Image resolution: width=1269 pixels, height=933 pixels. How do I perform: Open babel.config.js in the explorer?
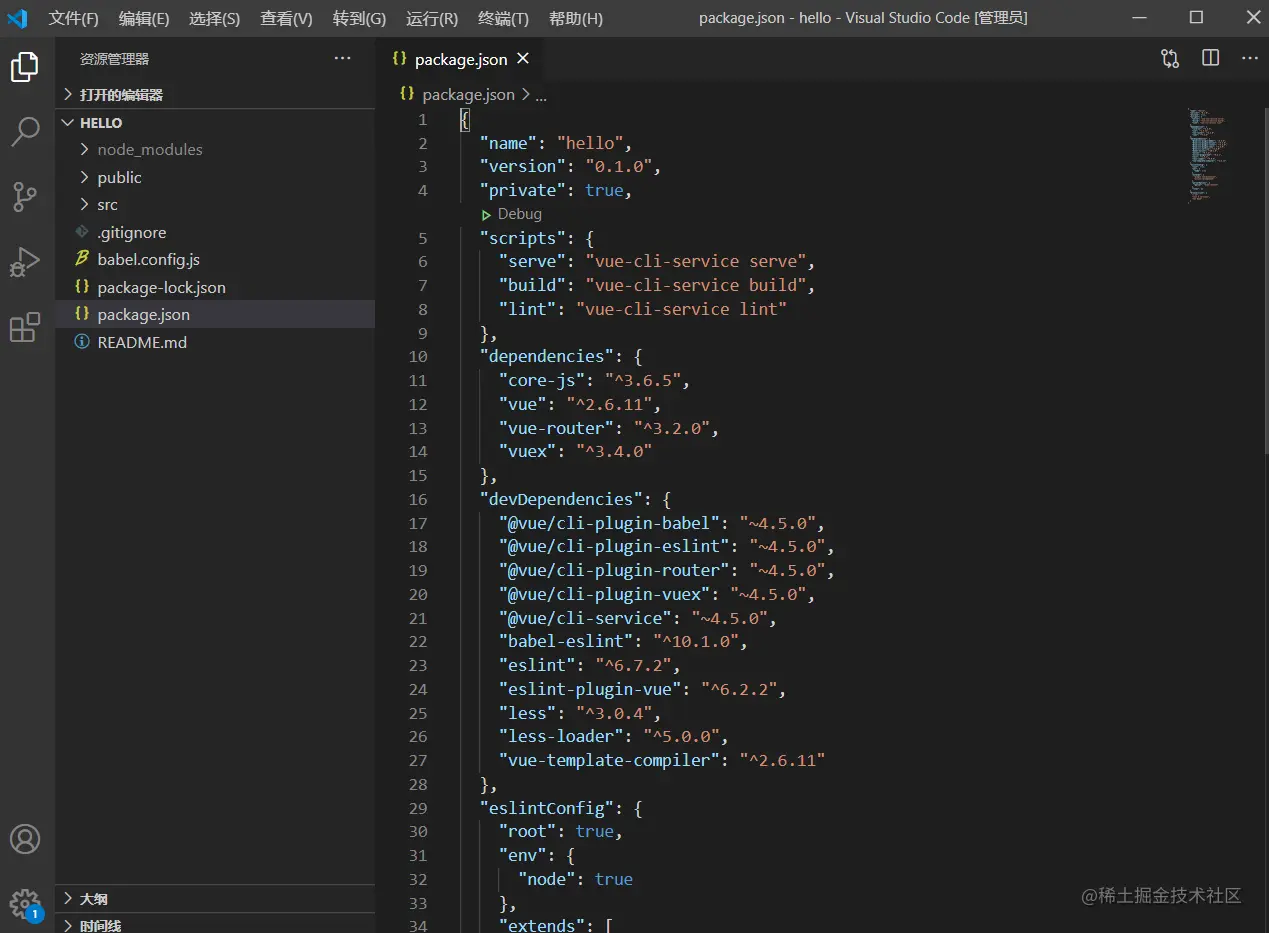tap(215, 260)
